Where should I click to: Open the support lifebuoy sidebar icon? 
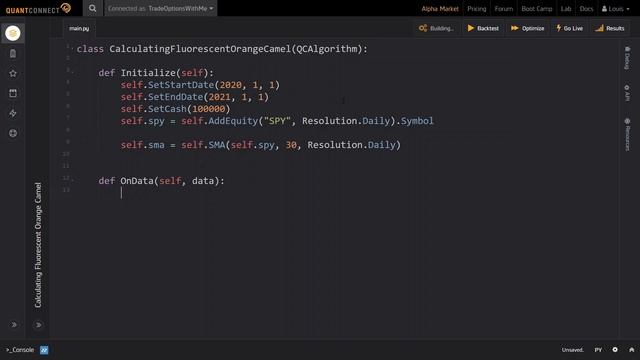click(13, 133)
